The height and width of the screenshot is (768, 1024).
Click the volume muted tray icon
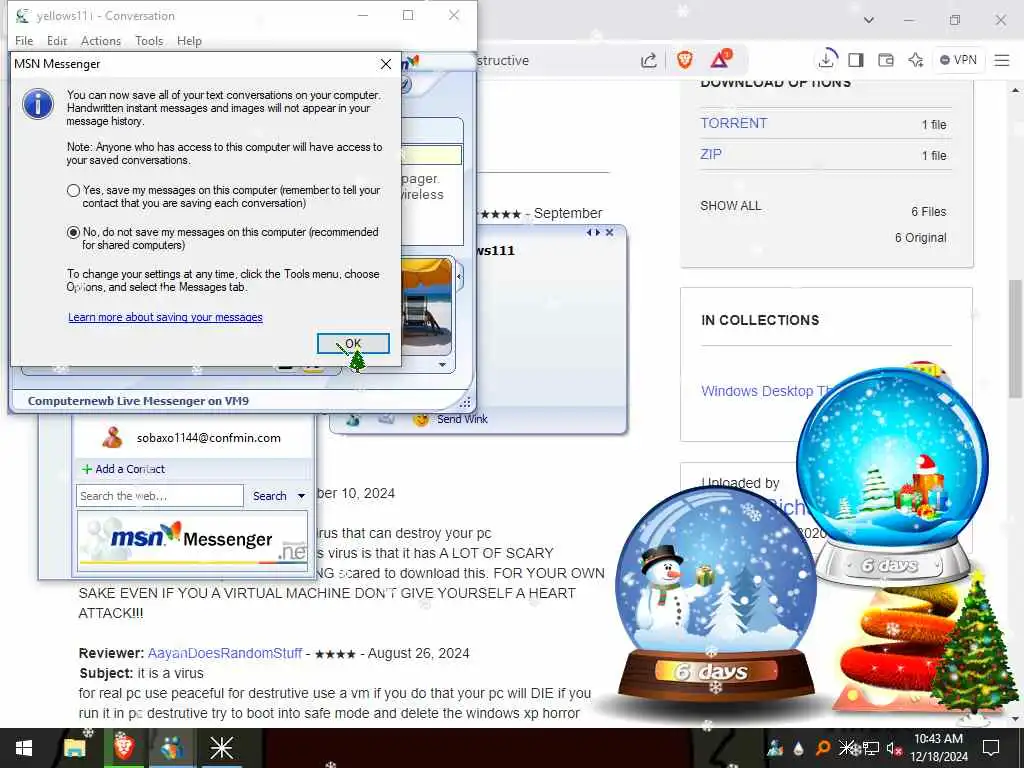[893, 748]
